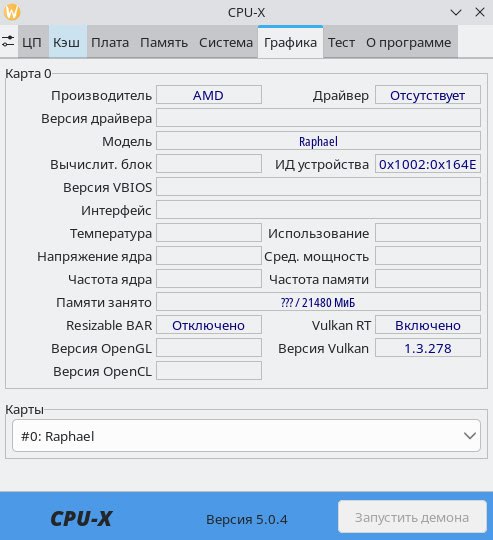
Task: Click the Карта 0 group label
Action: coord(28,73)
